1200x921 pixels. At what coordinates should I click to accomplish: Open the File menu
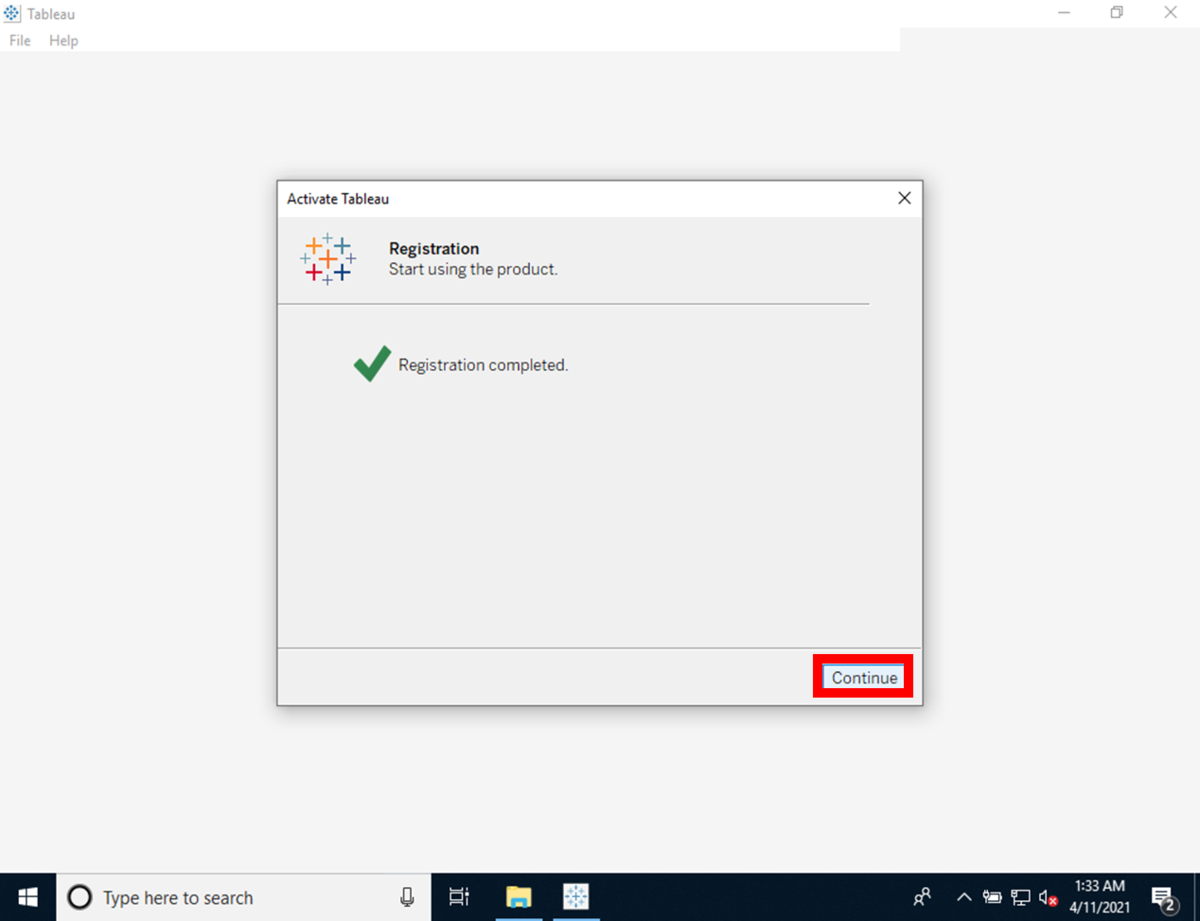(20, 41)
